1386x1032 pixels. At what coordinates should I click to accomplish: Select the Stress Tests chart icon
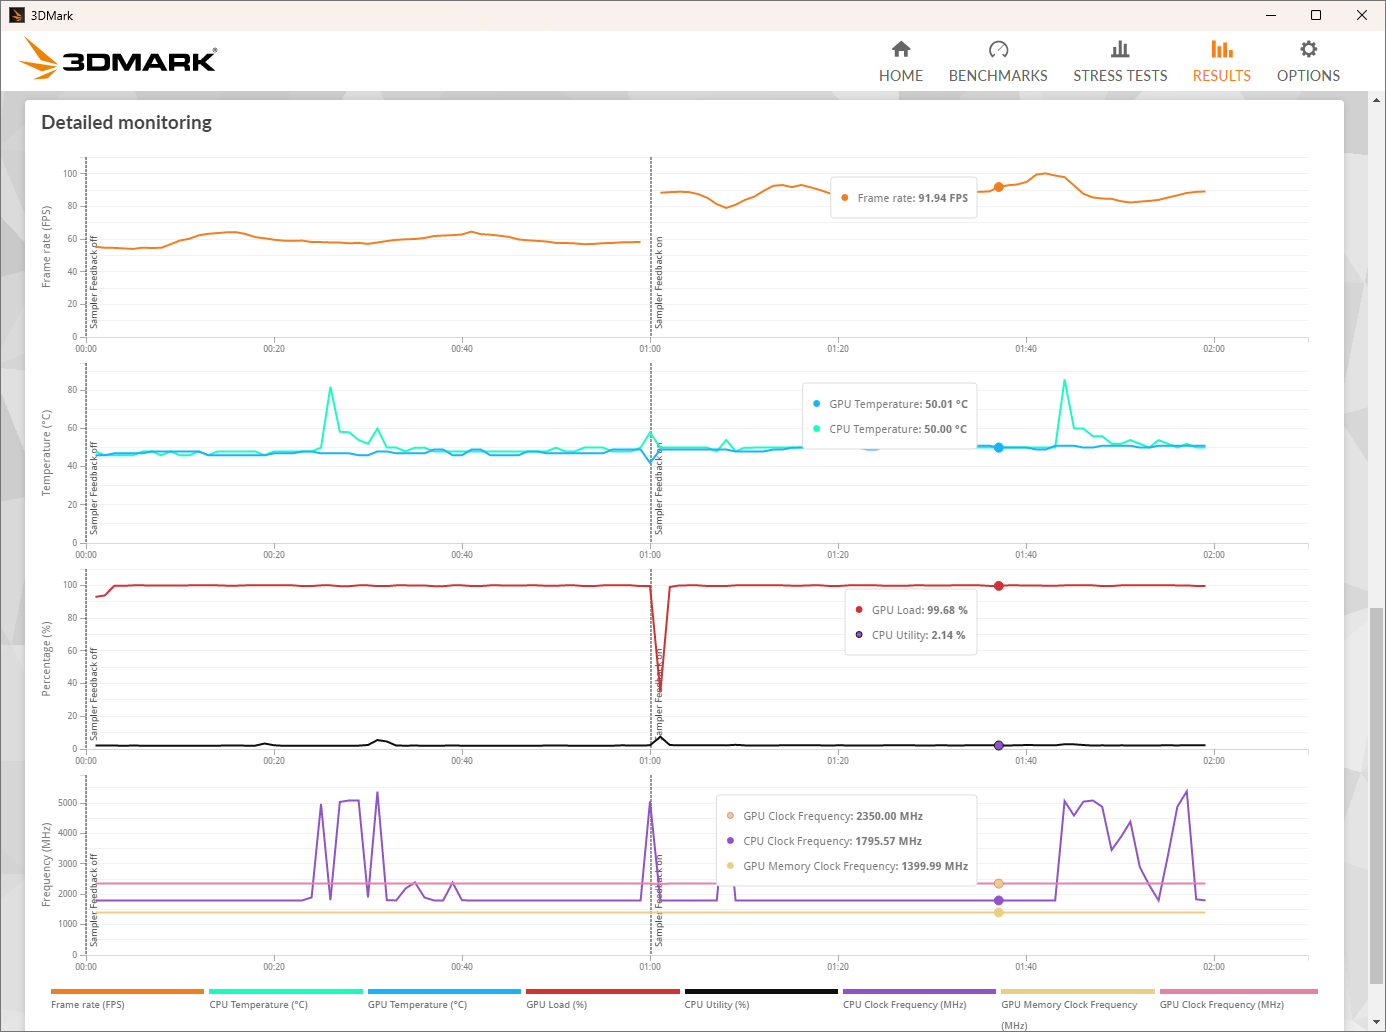[1120, 49]
